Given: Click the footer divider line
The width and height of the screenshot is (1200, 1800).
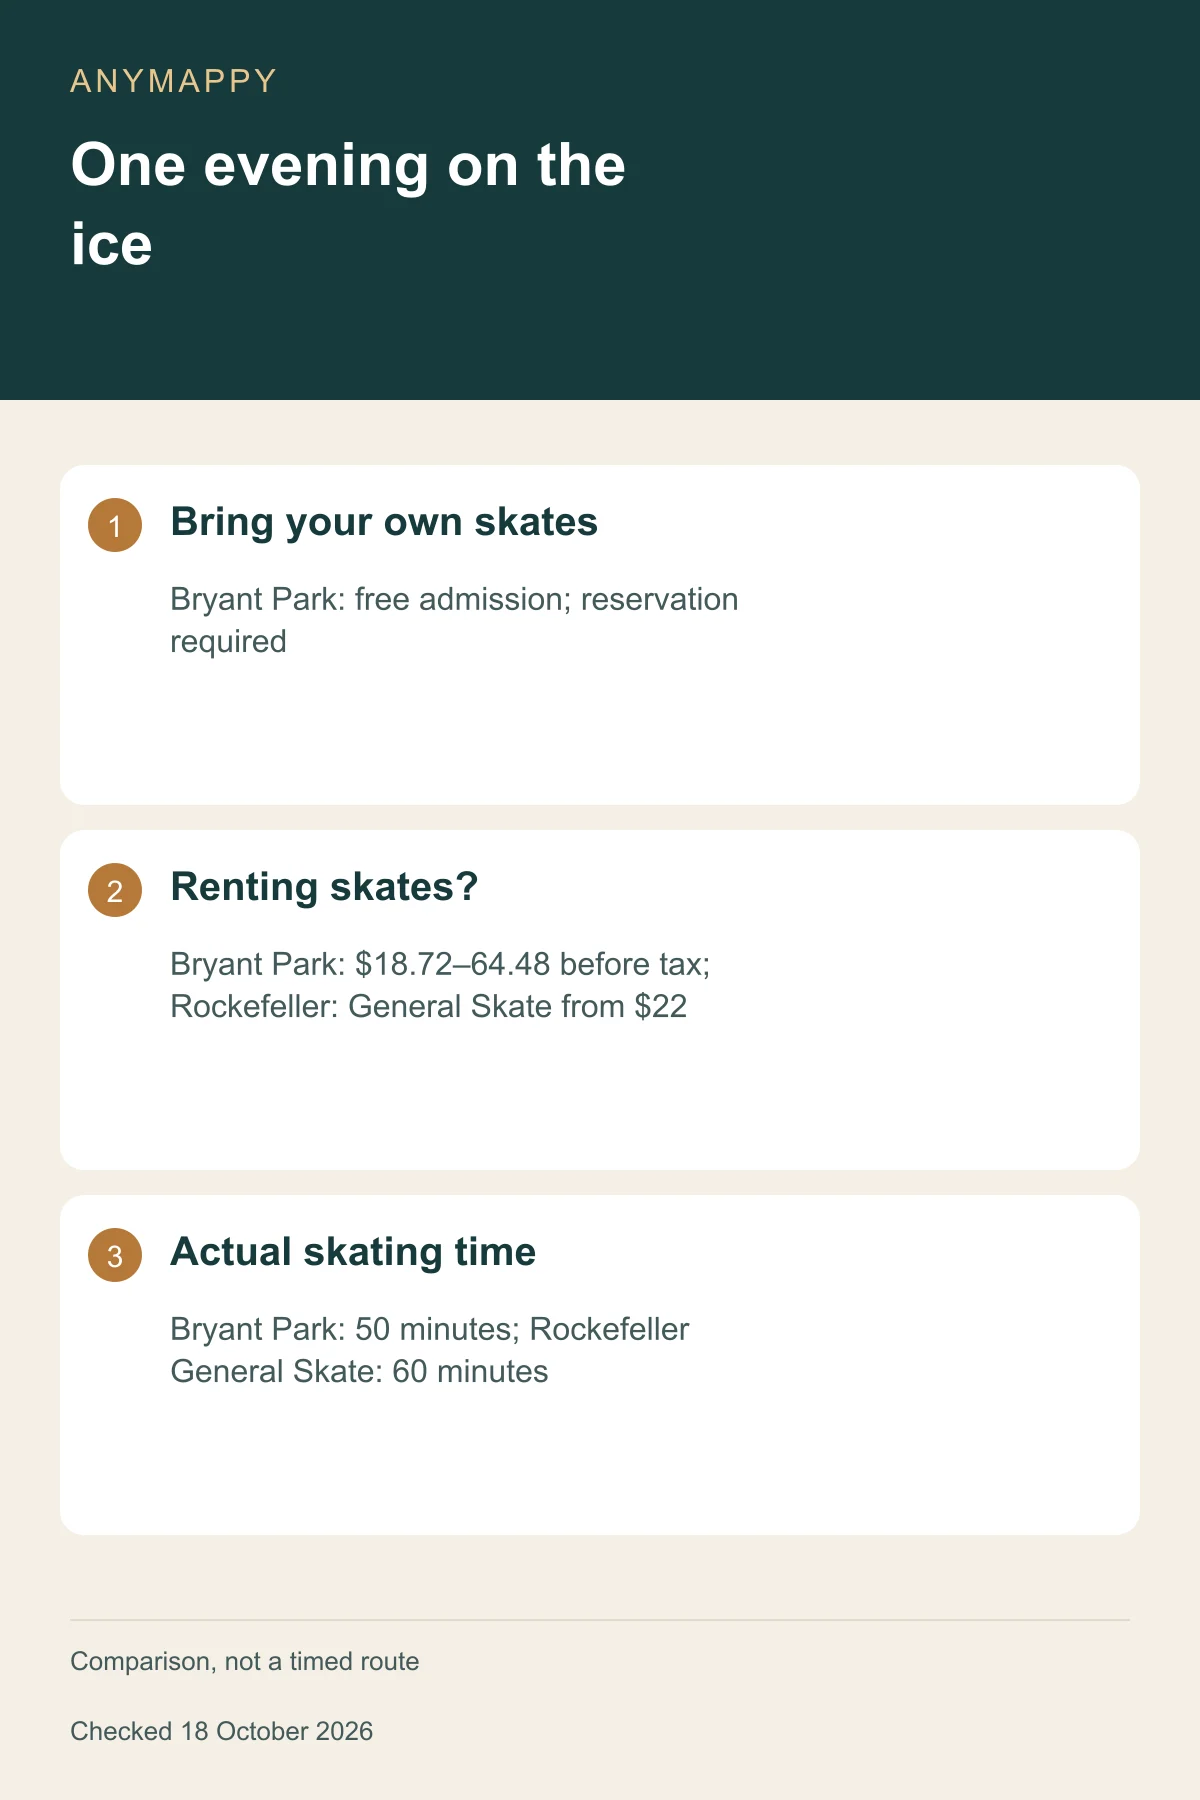Looking at the screenshot, I should click(600, 1620).
